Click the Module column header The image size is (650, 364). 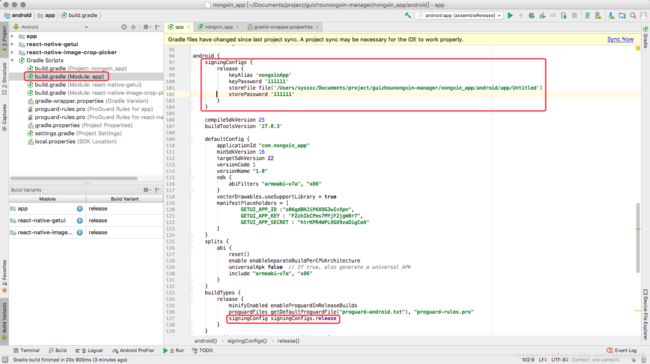47,199
